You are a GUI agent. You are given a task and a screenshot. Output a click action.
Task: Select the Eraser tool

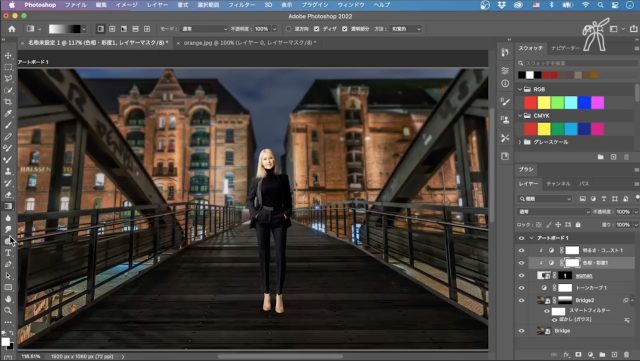(x=8, y=194)
